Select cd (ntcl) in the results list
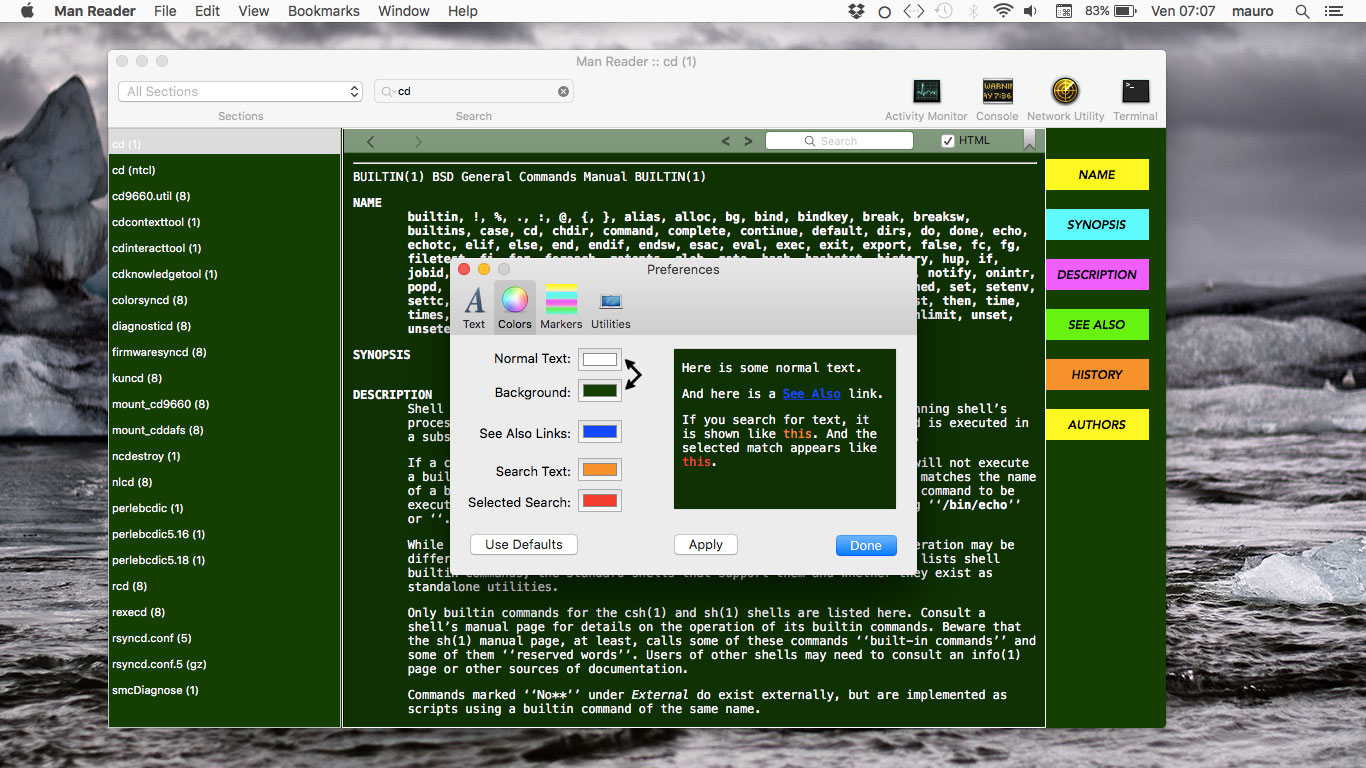The height and width of the screenshot is (768, 1366). pyautogui.click(x=225, y=170)
